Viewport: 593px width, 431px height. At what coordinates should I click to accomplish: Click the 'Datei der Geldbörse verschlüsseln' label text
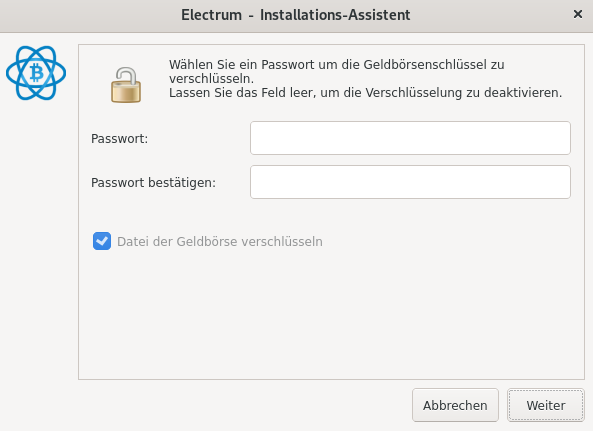pos(220,242)
